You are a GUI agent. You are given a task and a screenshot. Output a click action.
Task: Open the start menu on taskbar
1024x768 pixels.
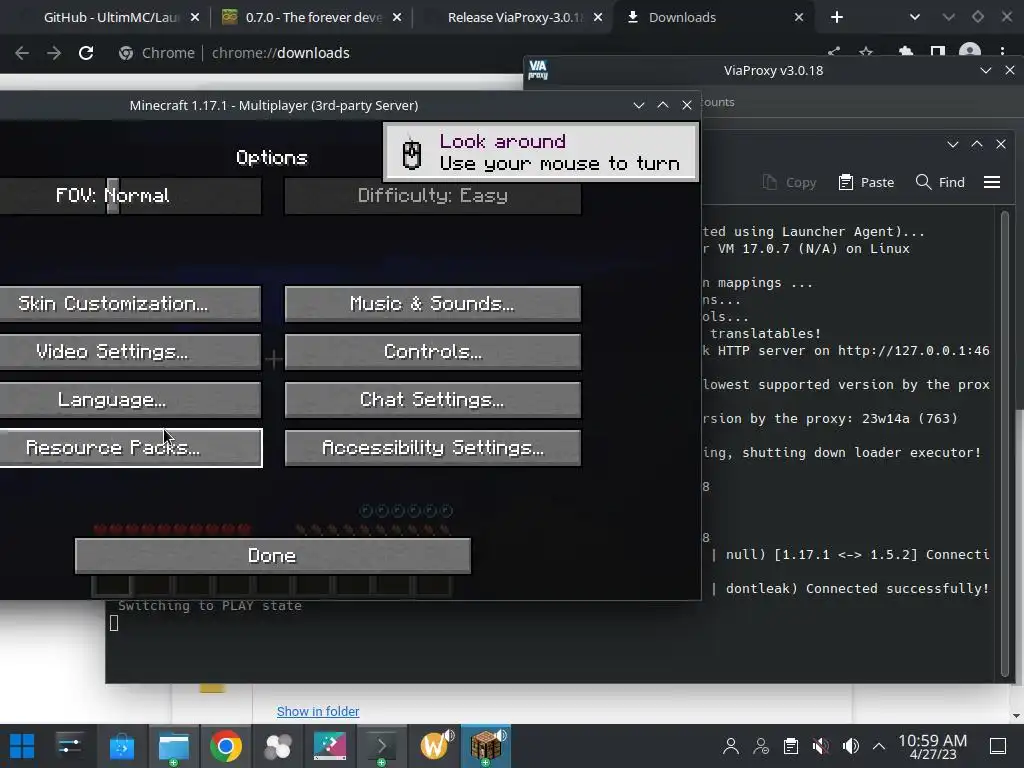[22, 746]
